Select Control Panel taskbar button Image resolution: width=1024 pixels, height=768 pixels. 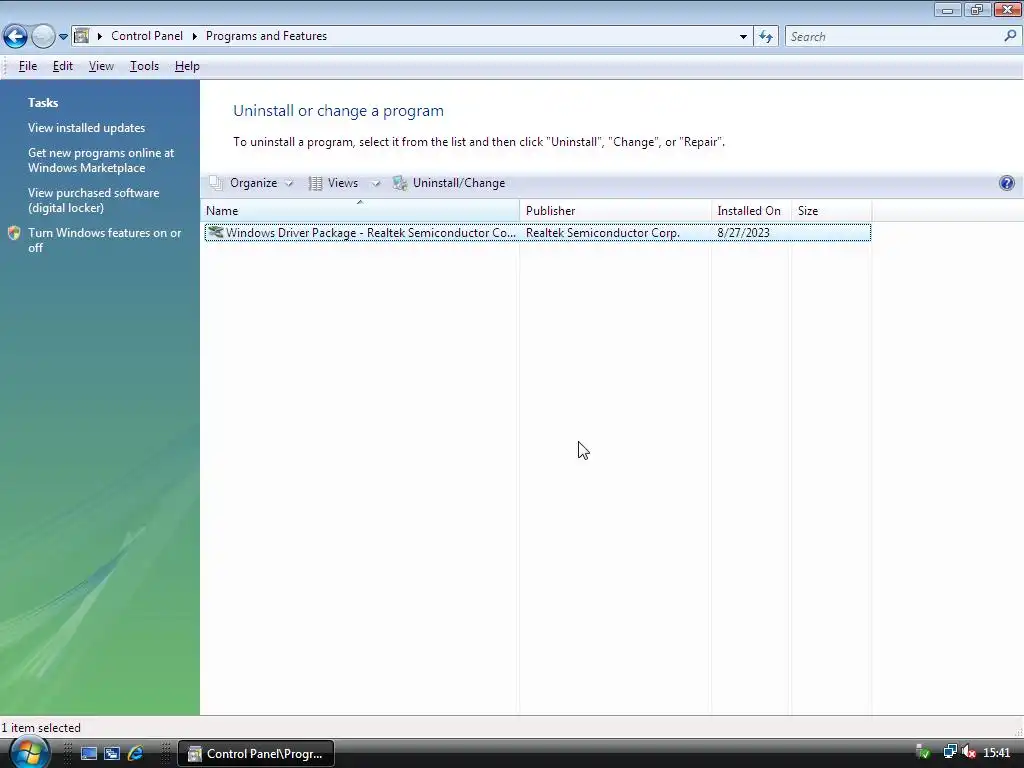coord(256,754)
